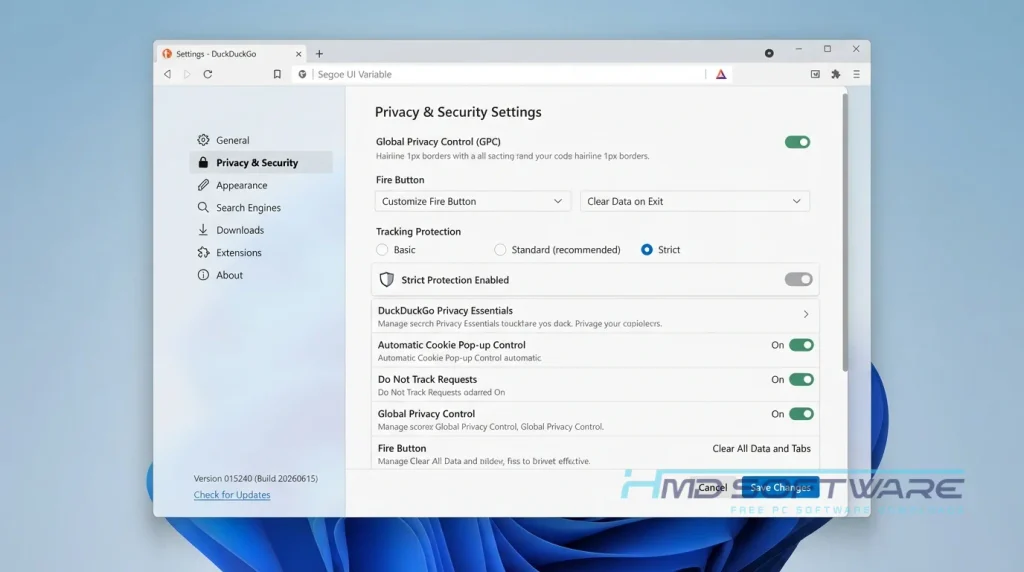
Task: Select Standard (recommended) tracking protection
Action: click(500, 249)
